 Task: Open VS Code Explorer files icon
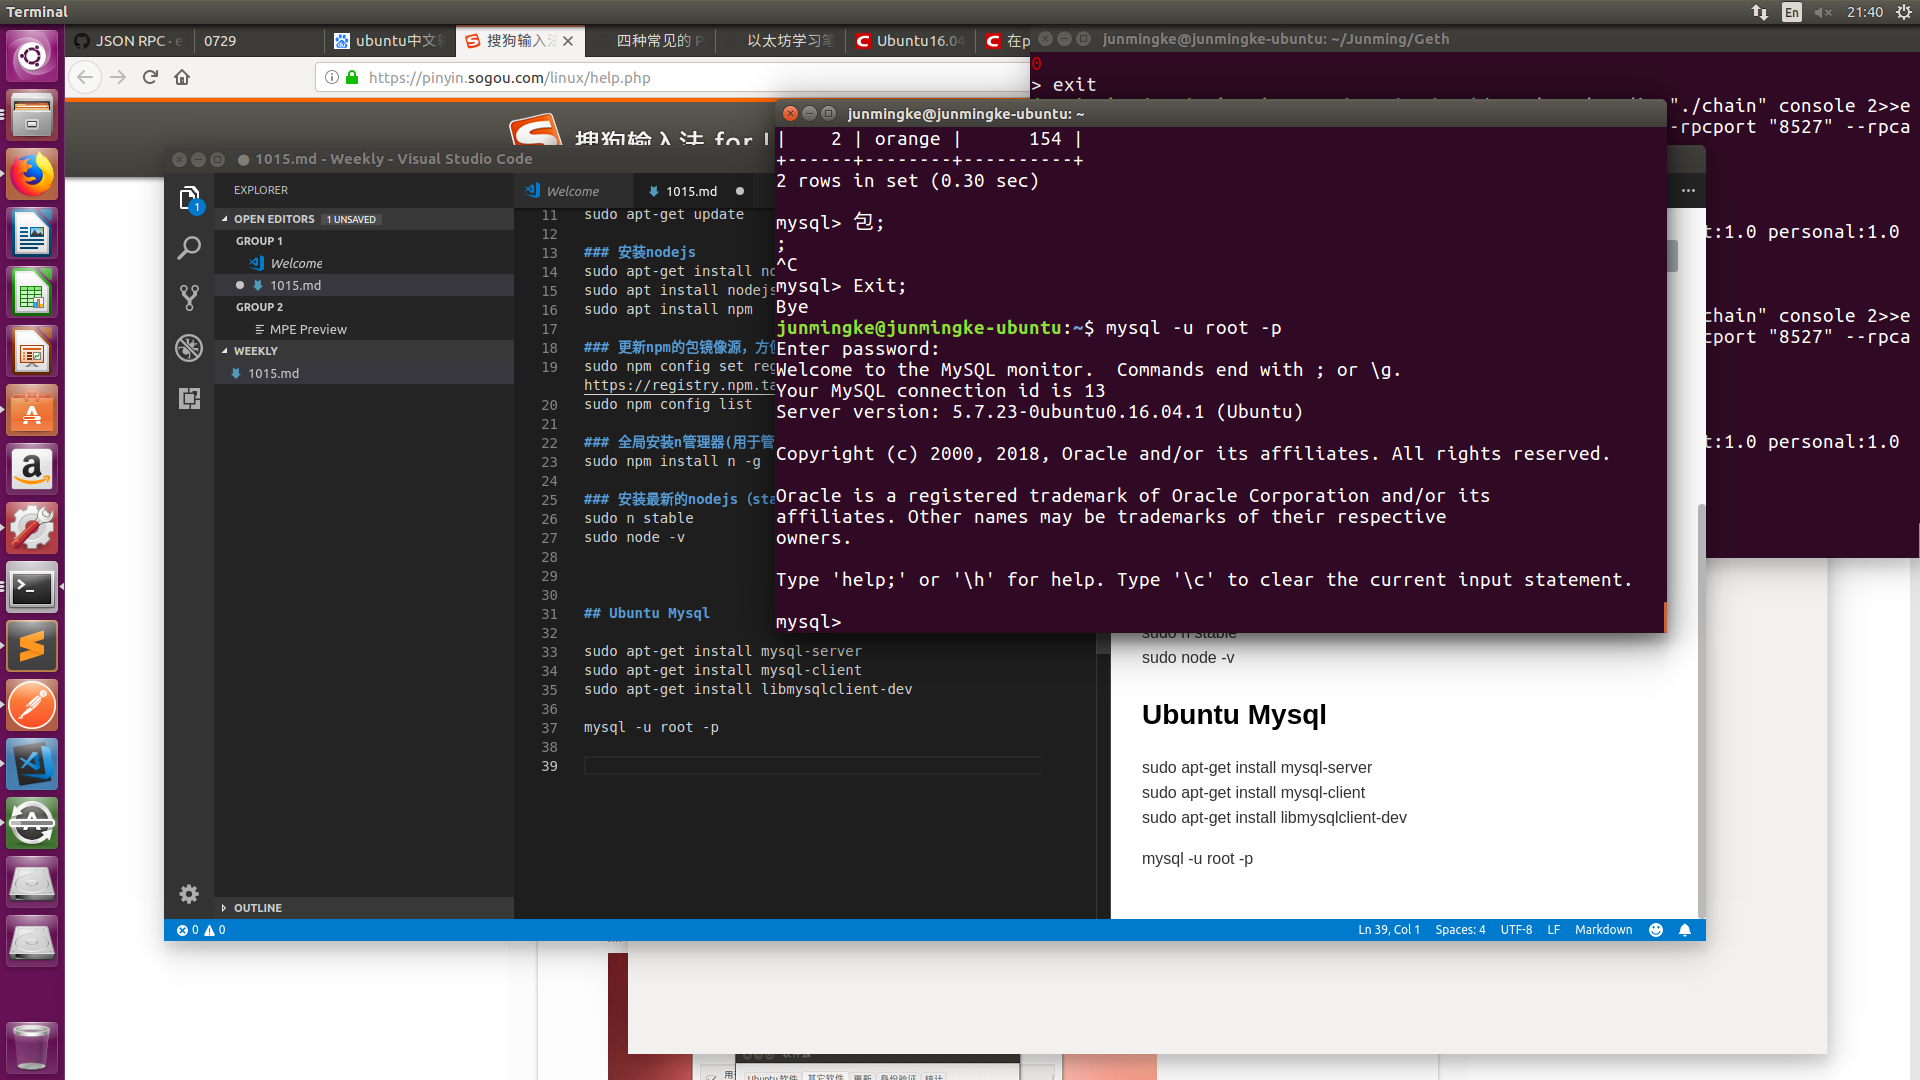click(189, 198)
